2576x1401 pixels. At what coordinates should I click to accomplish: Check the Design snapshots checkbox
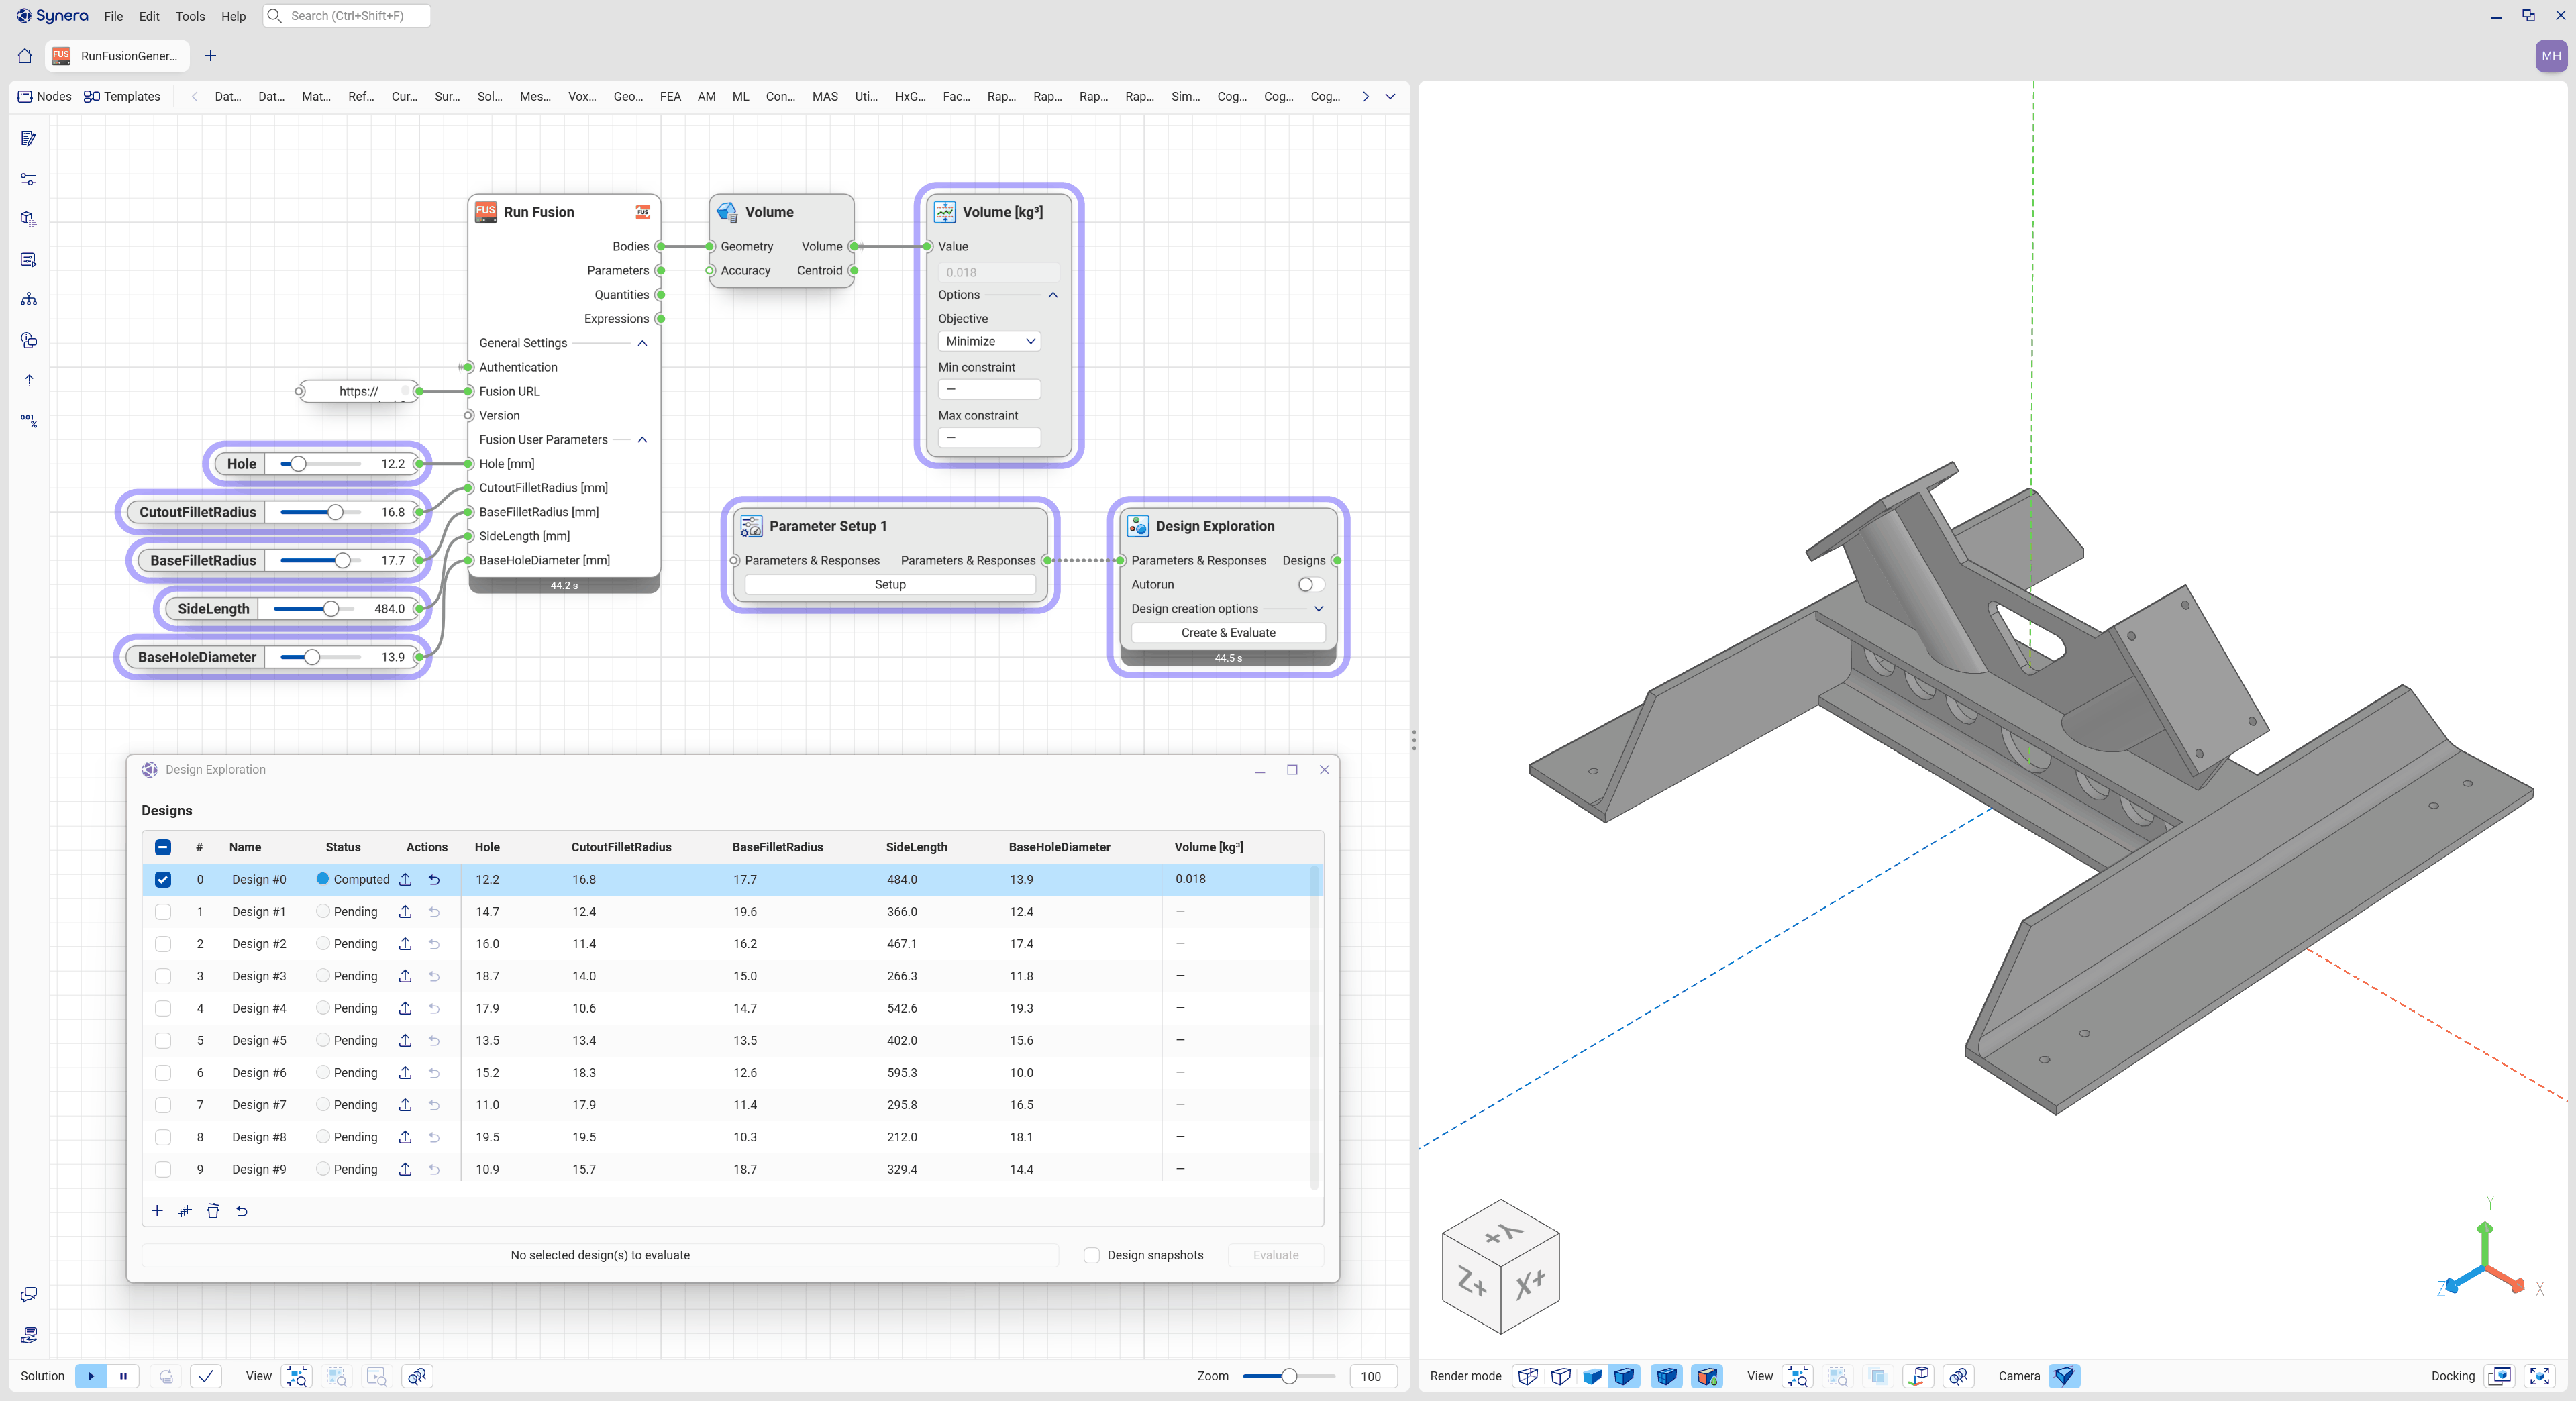click(x=1092, y=1255)
